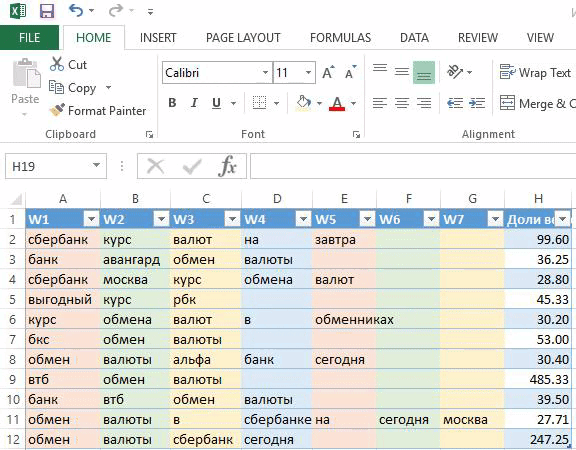576x450 pixels.
Task: Toggle Bold formatting
Action: click(x=172, y=103)
